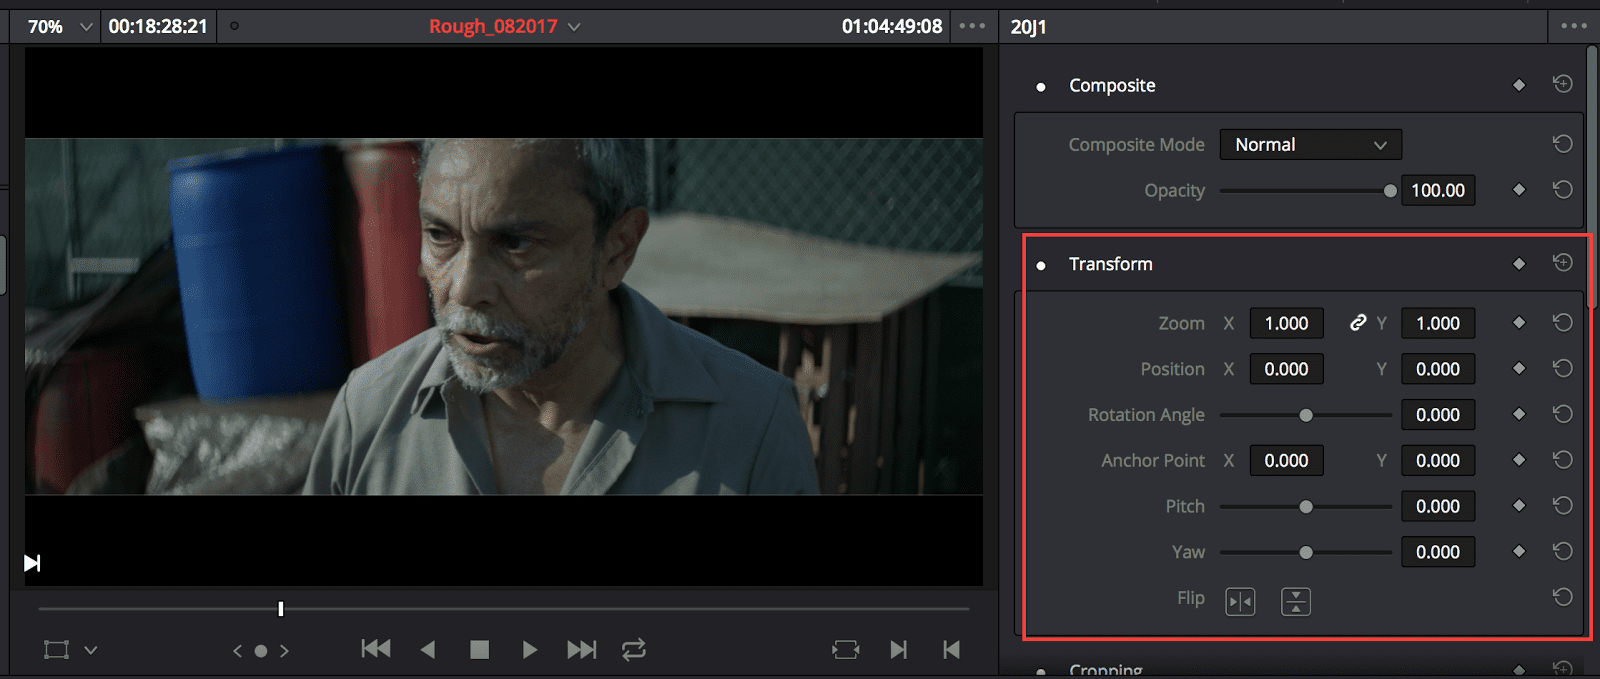Open the Composite Mode dropdown set to Normal
Image resolution: width=1600 pixels, height=679 pixels.
pyautogui.click(x=1311, y=145)
